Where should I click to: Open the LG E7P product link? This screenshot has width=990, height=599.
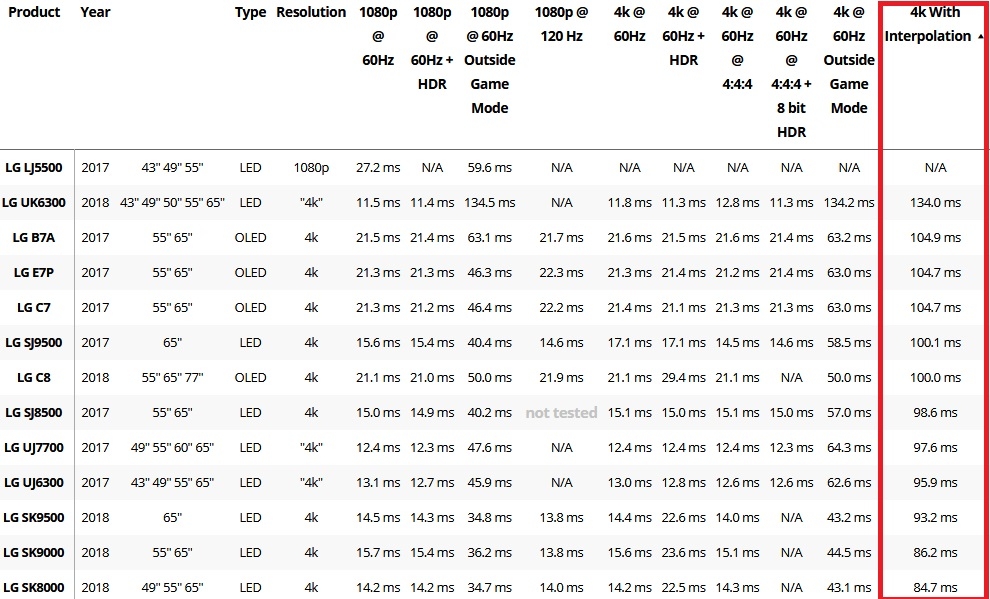34,273
